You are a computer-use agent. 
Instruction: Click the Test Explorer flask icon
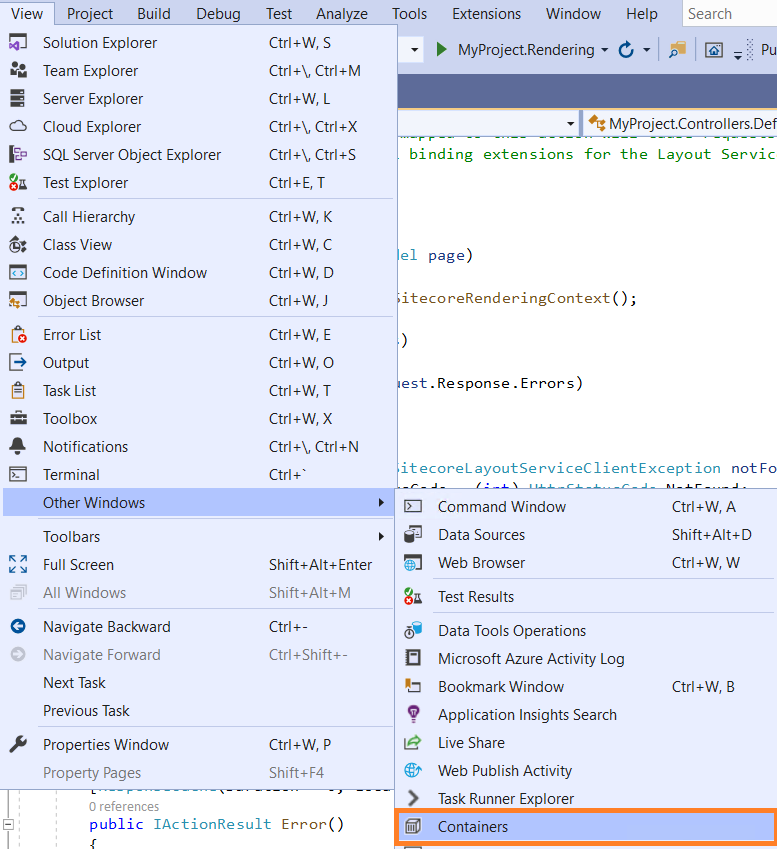18,183
